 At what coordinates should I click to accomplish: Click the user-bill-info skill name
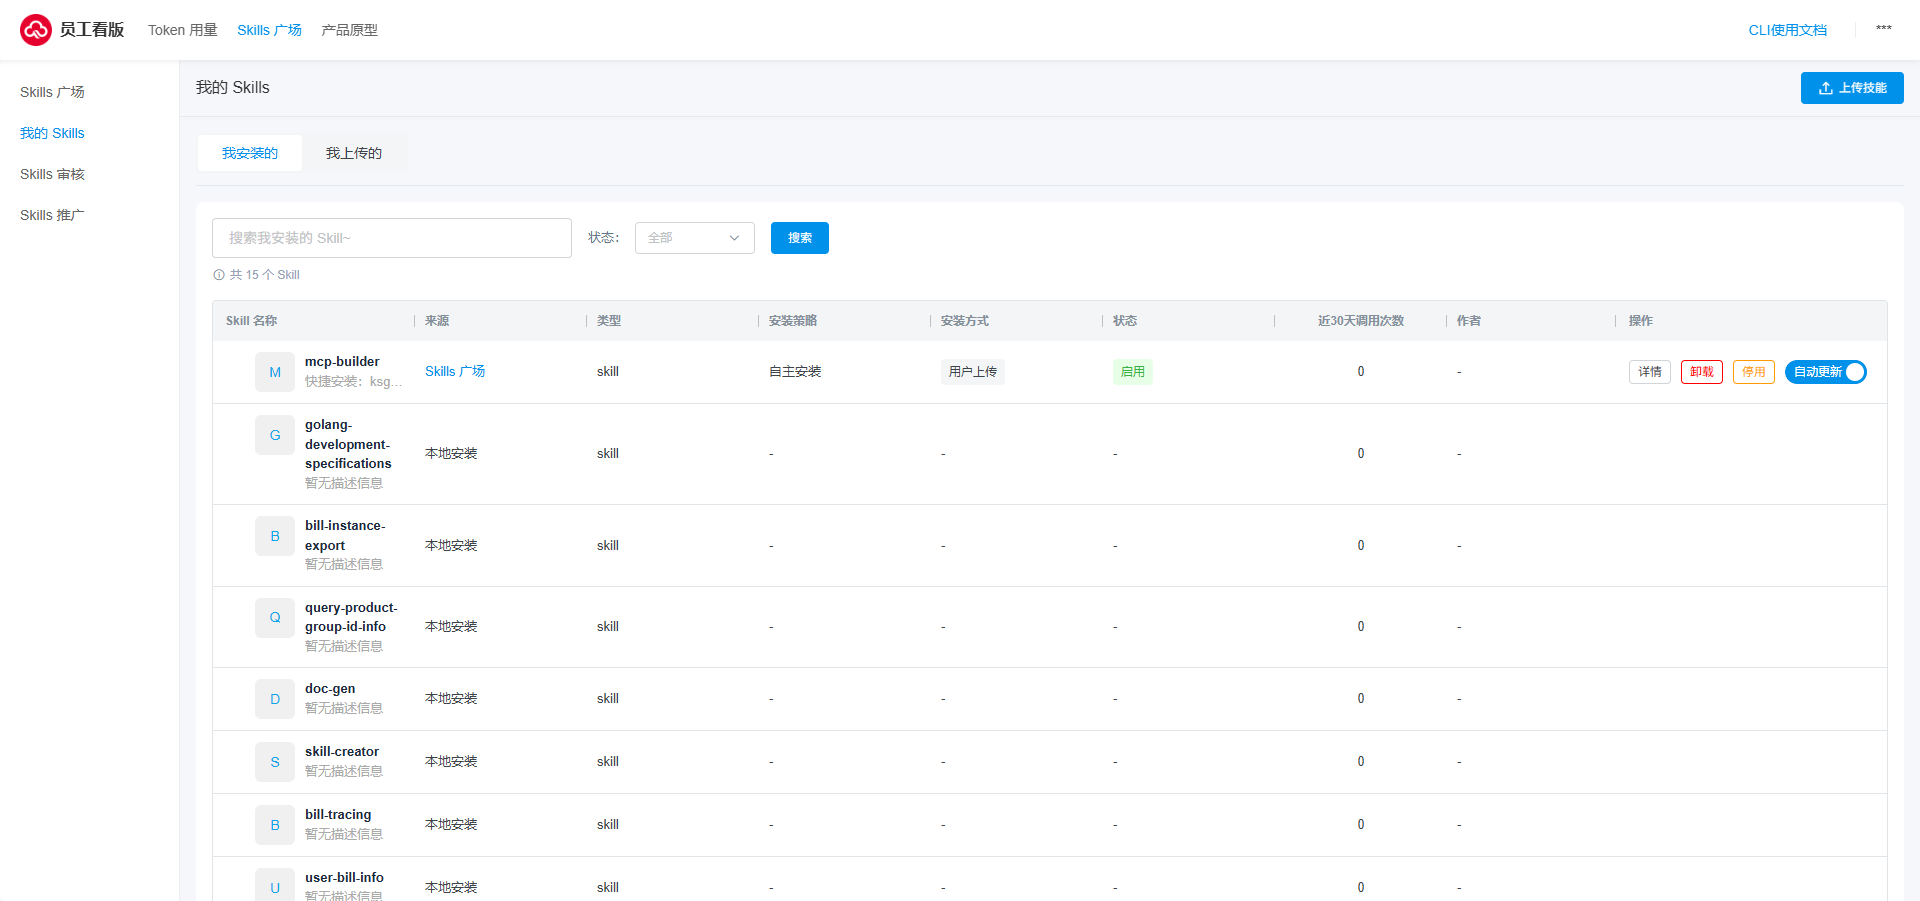(344, 878)
